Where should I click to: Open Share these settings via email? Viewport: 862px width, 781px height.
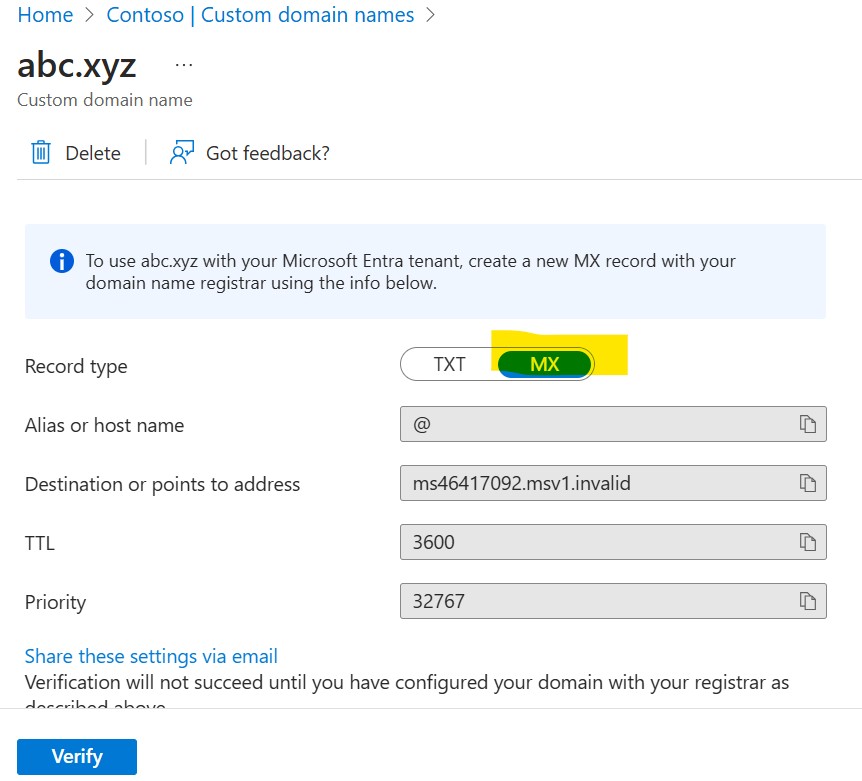151,656
